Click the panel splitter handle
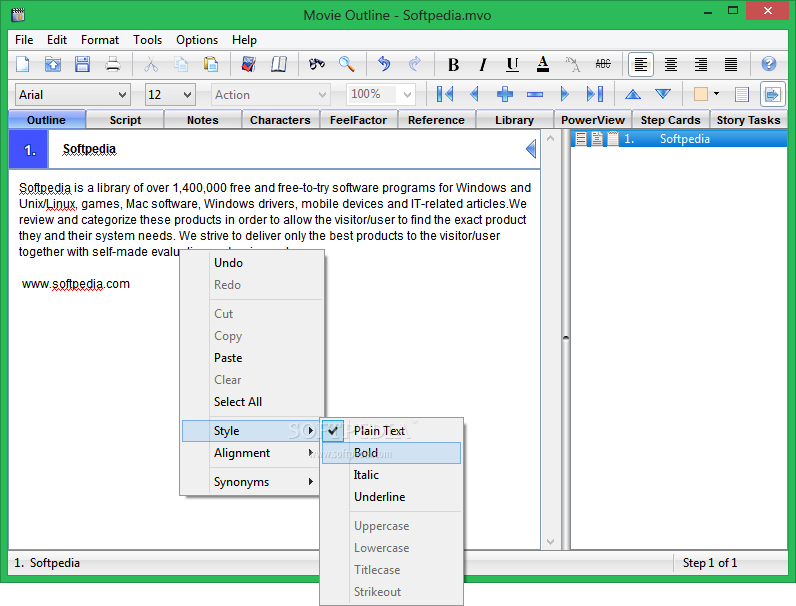 566,339
